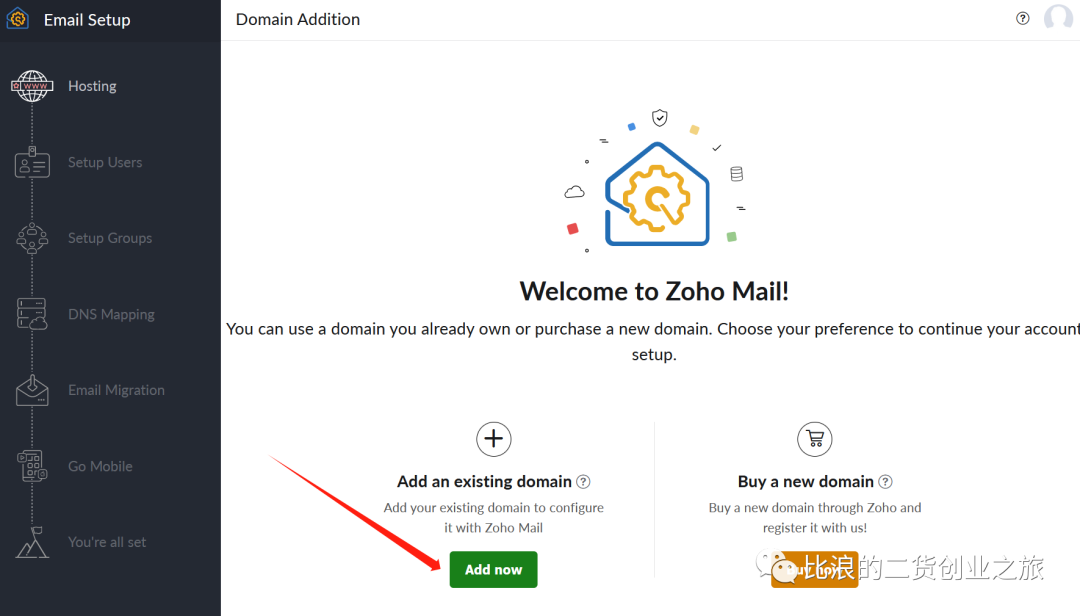The image size is (1080, 616).
Task: Go to Email Migration step label
Action: [x=116, y=390]
